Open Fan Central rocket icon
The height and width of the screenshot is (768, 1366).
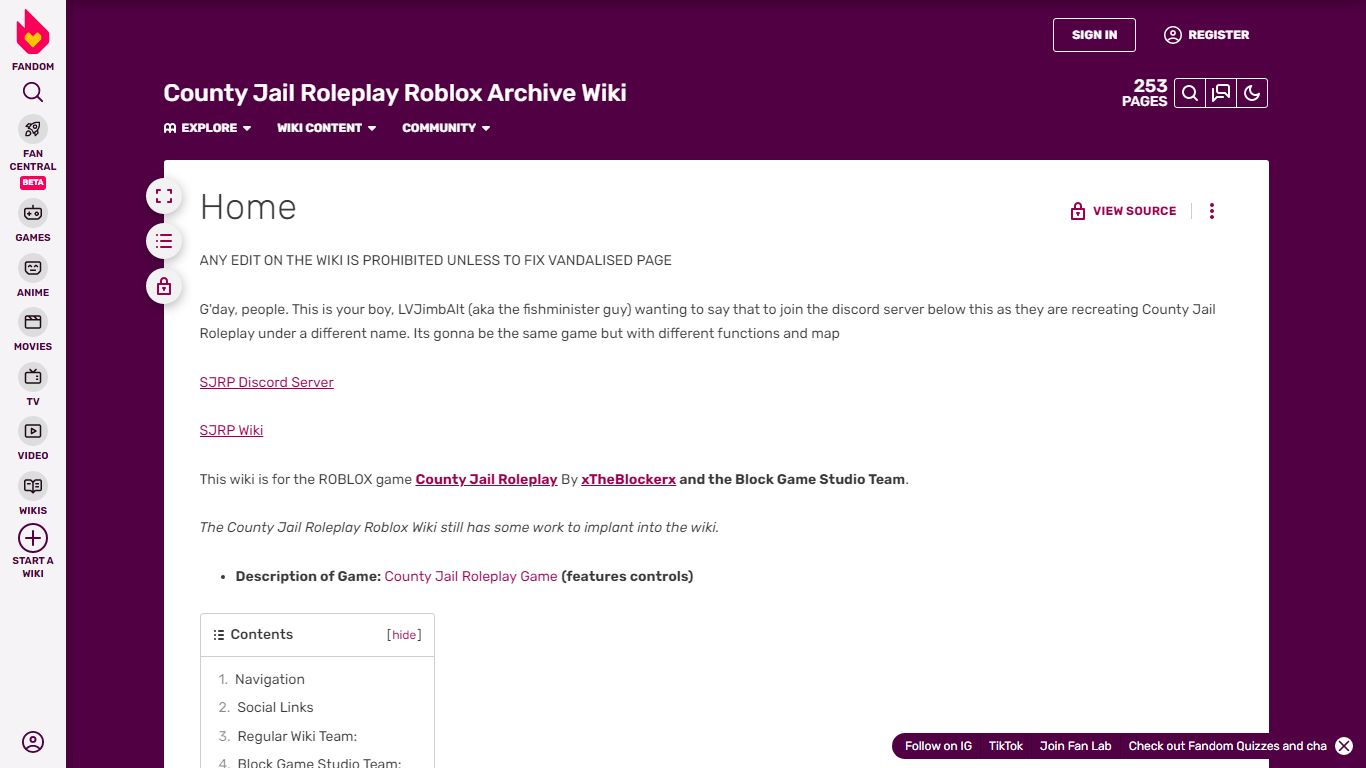33,129
